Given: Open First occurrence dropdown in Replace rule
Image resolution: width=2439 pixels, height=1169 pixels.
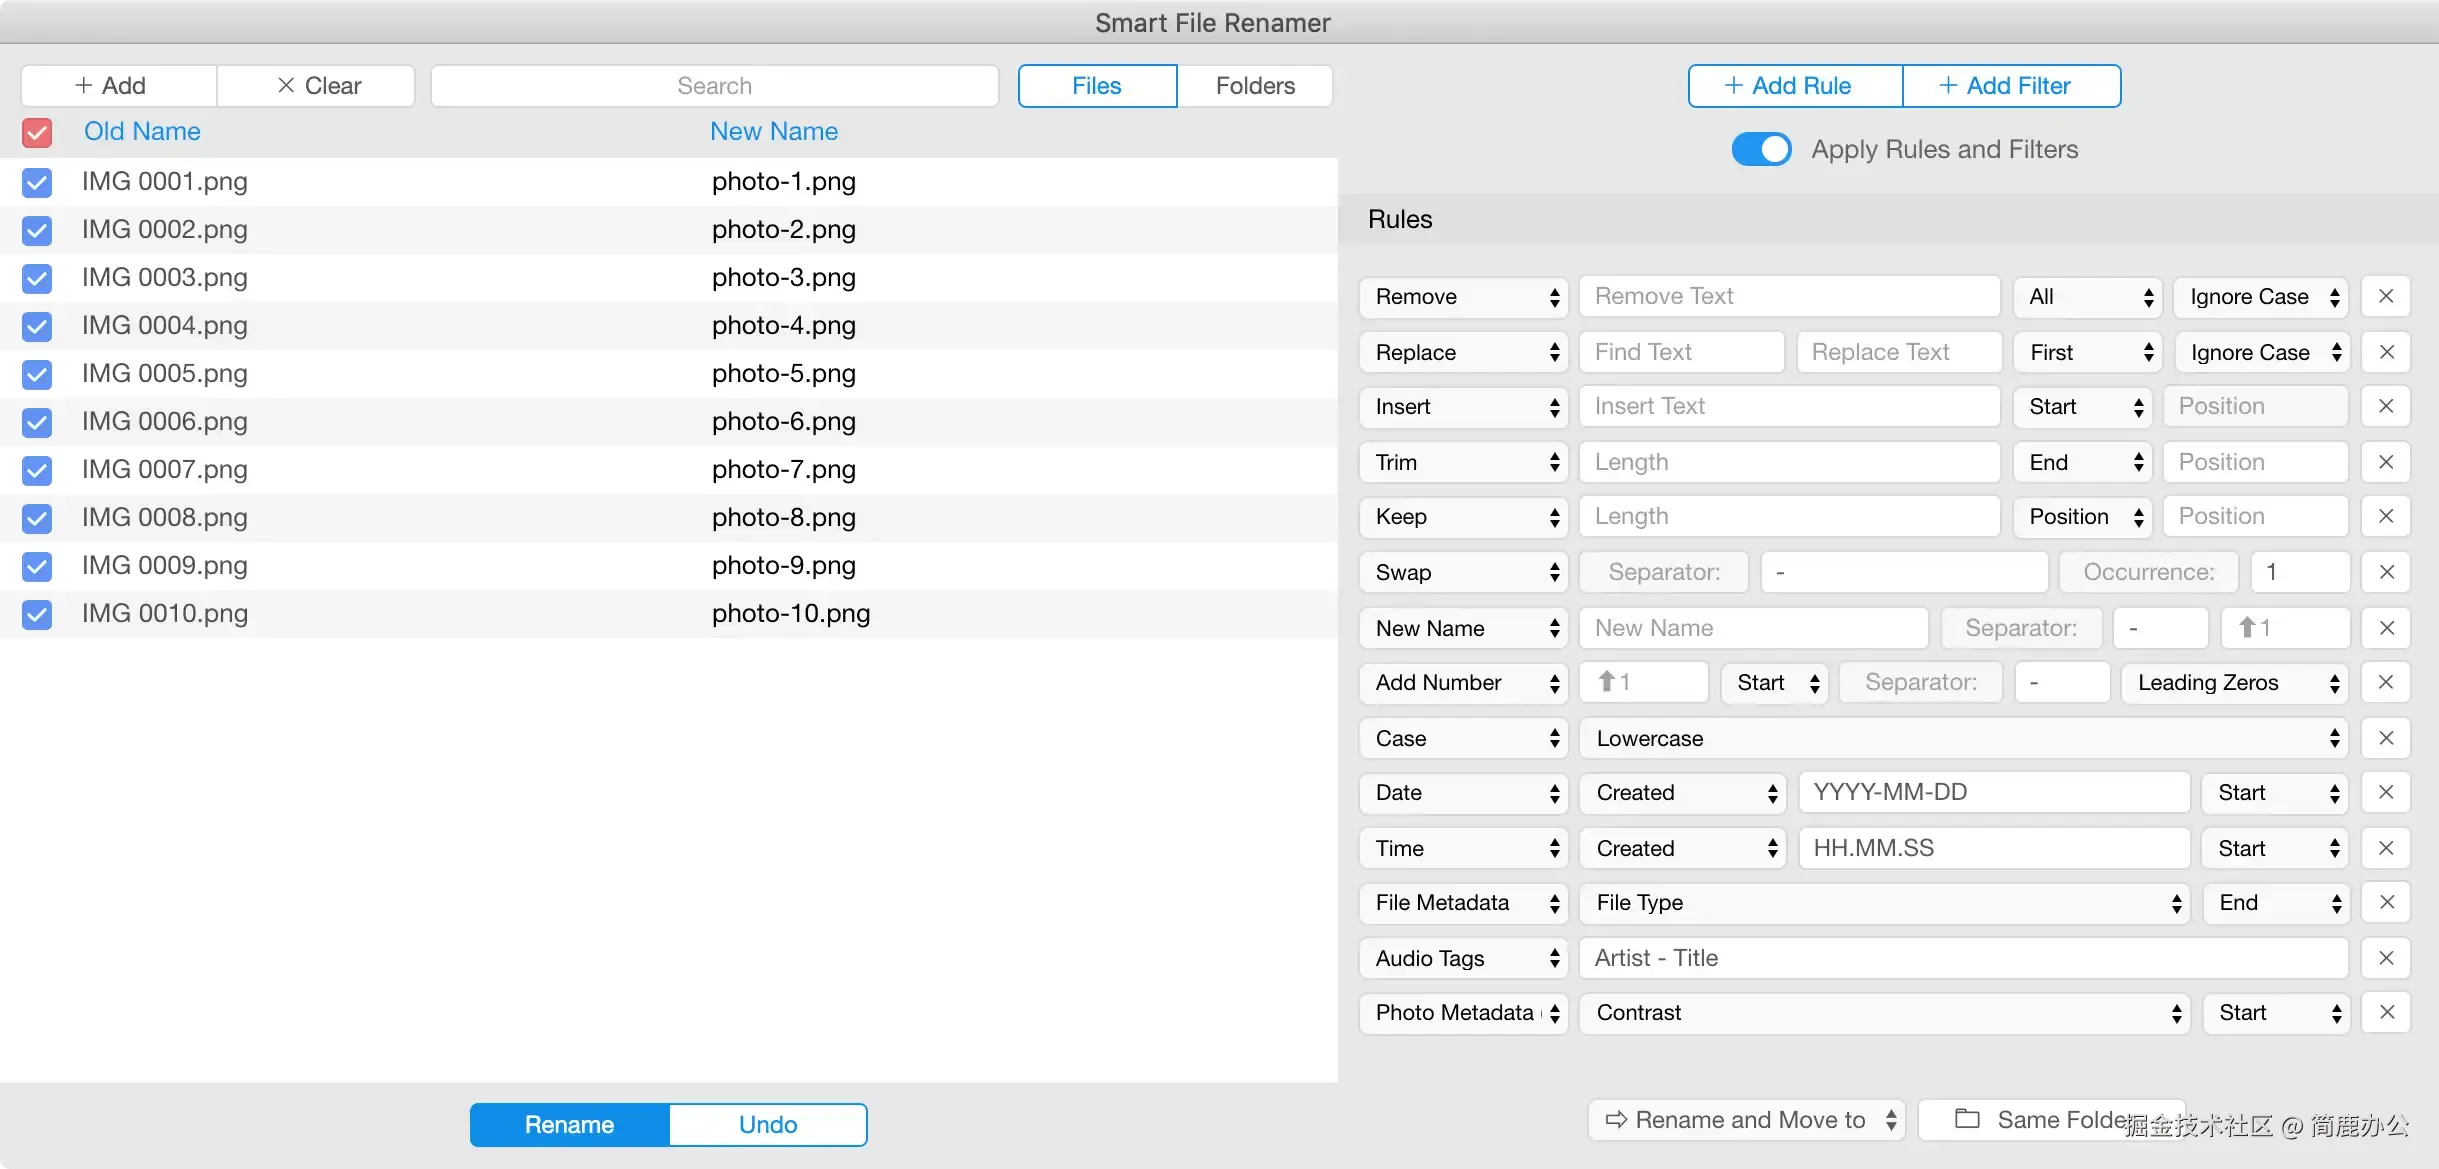Looking at the screenshot, I should (2088, 353).
